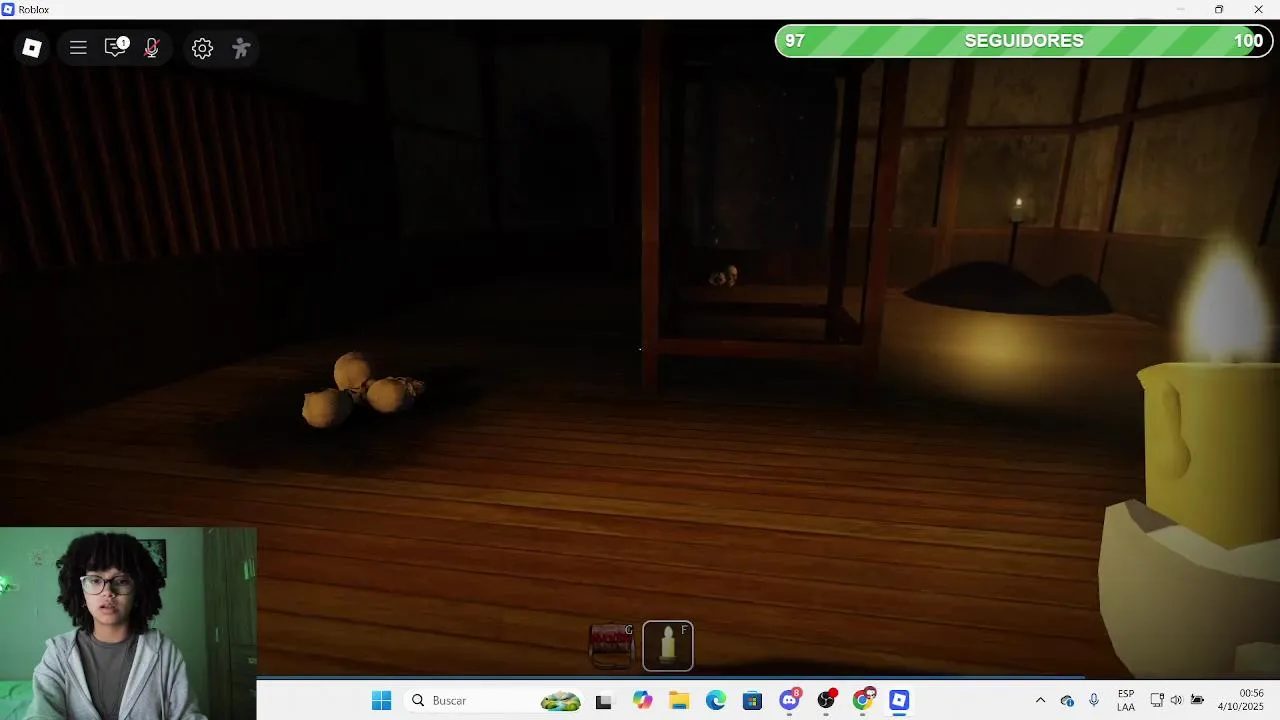Screen dimensions: 1280x720
Task: Change the ESP LAA input language
Action: point(1126,701)
